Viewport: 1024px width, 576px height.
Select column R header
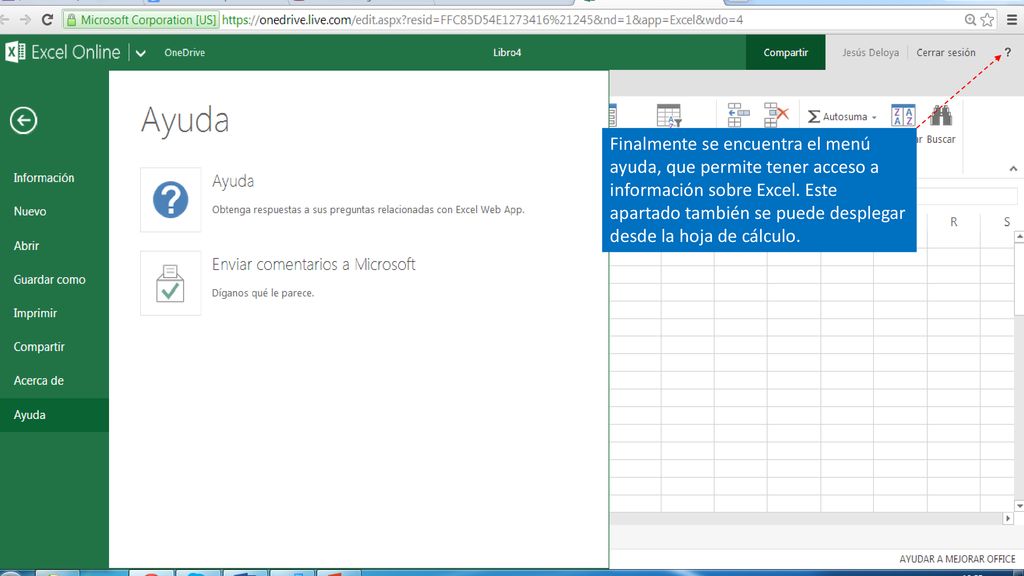[953, 222]
